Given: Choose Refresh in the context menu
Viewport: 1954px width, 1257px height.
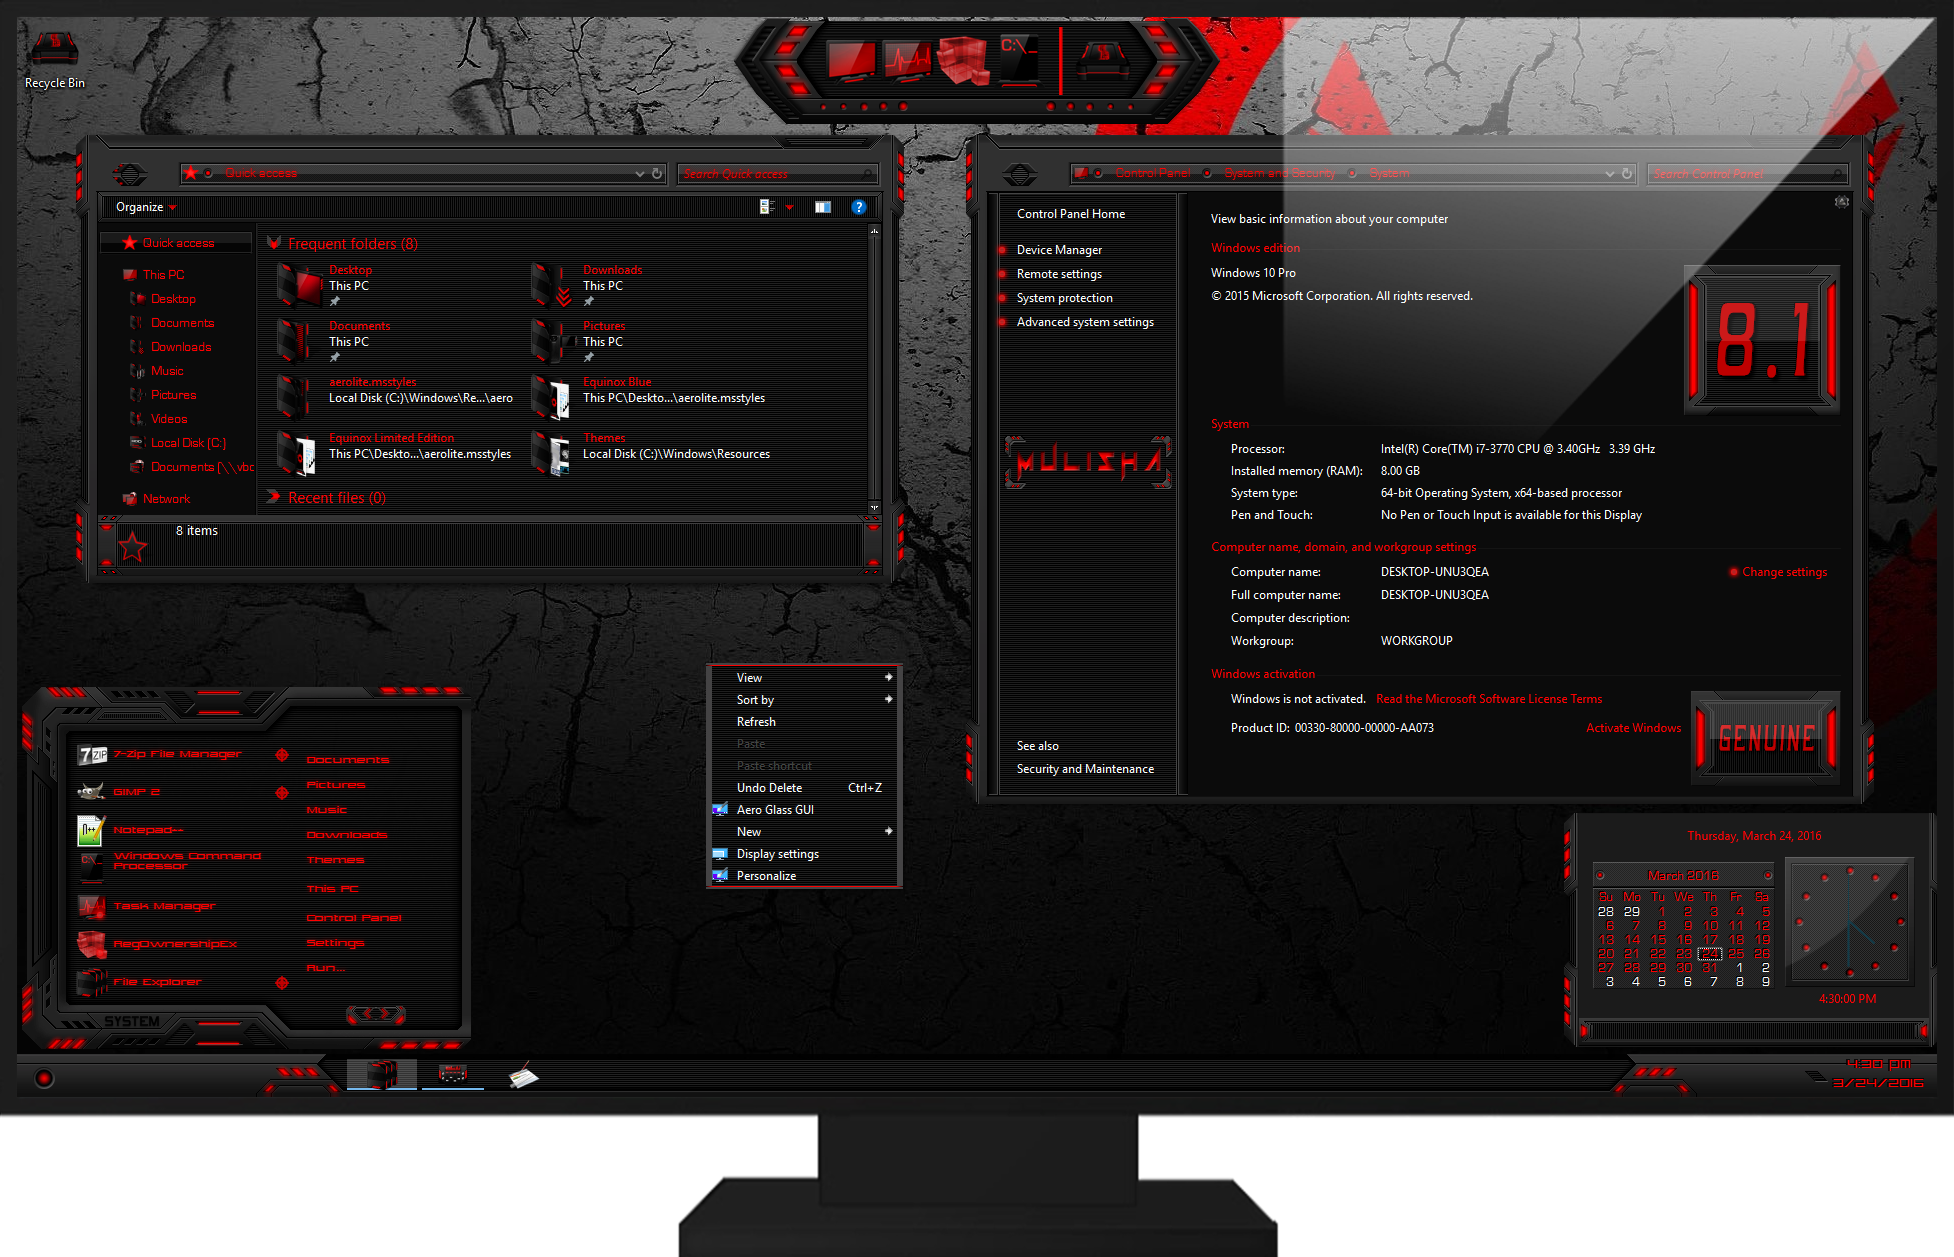Looking at the screenshot, I should (803, 722).
